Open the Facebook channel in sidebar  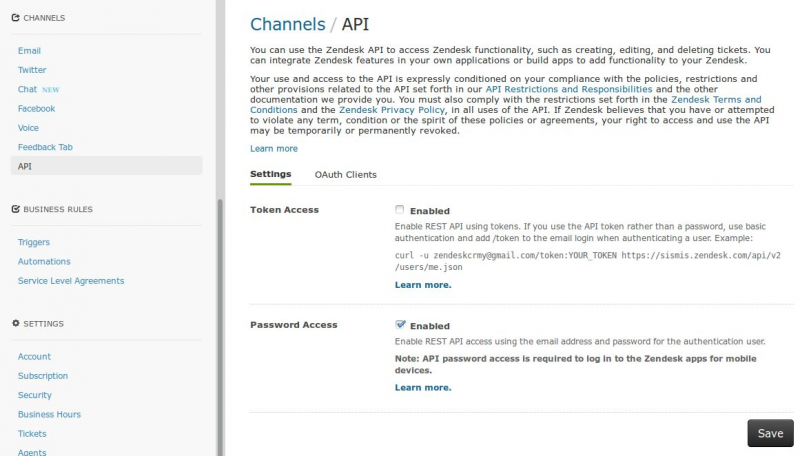(36, 109)
